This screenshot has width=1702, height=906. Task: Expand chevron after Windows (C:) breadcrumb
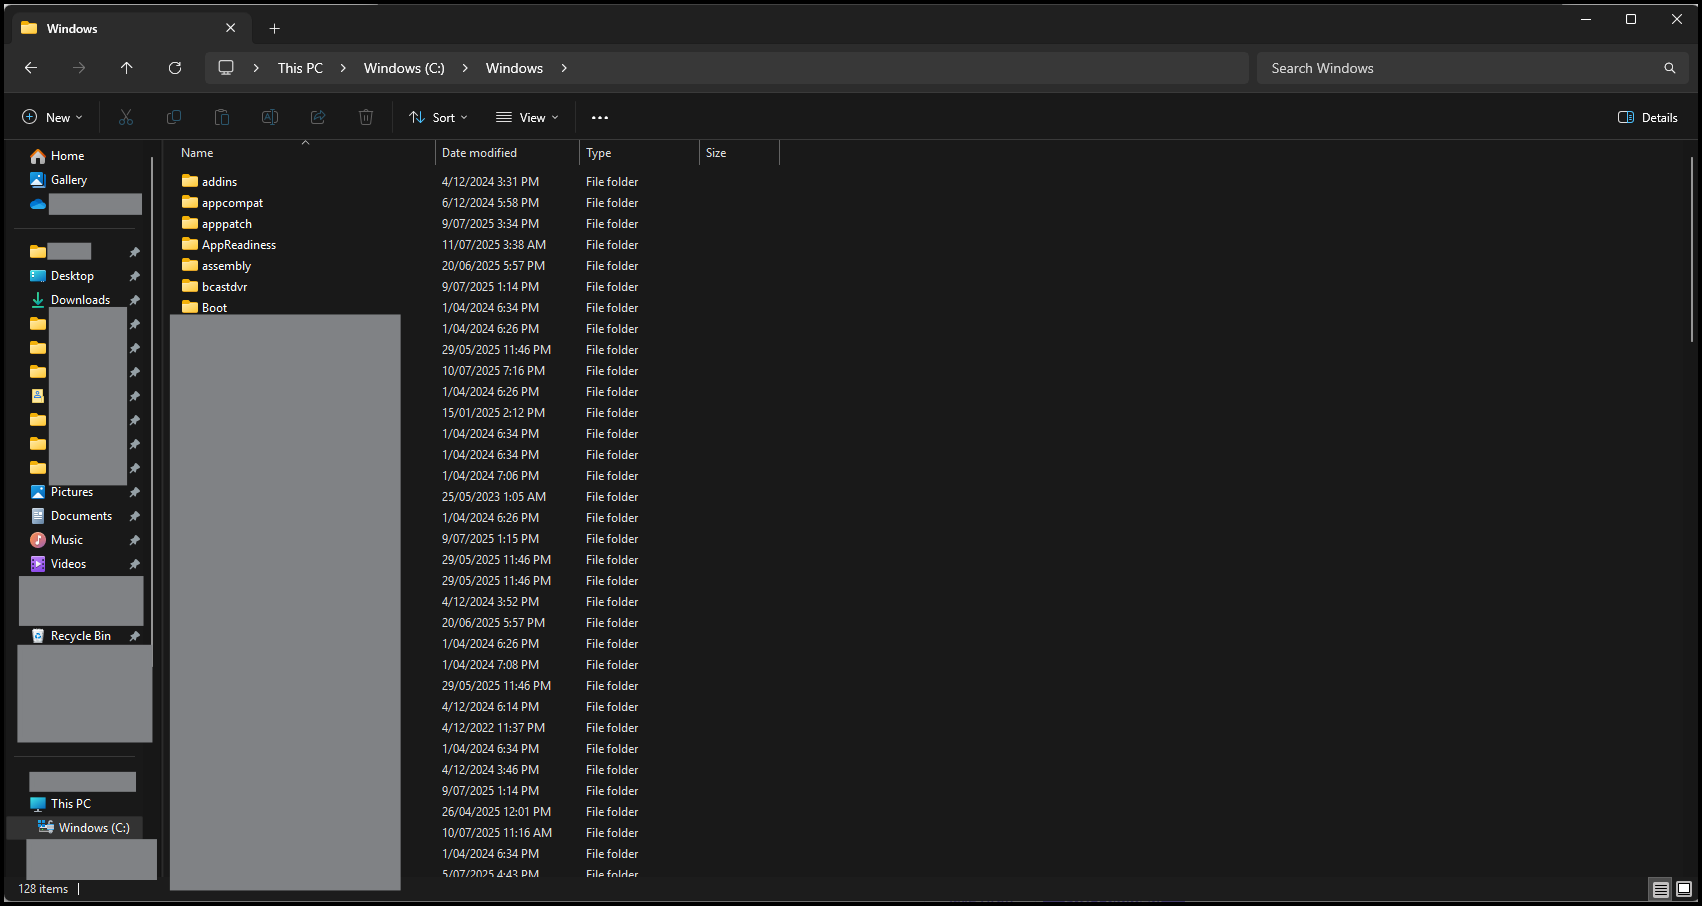pyautogui.click(x=465, y=68)
